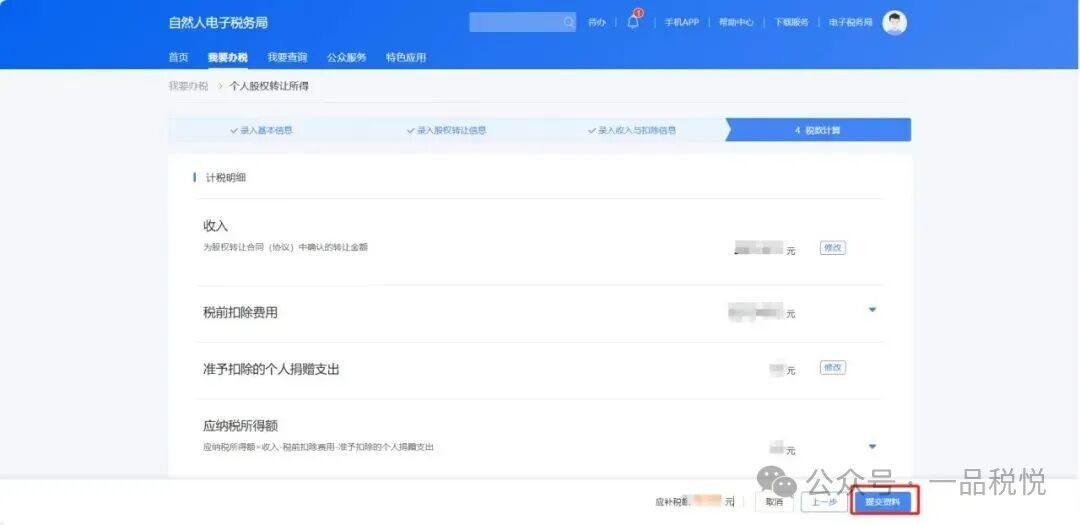1080x525 pixels.
Task: Click 个人股权转让所得 breadcrumb text
Action: pos(269,86)
